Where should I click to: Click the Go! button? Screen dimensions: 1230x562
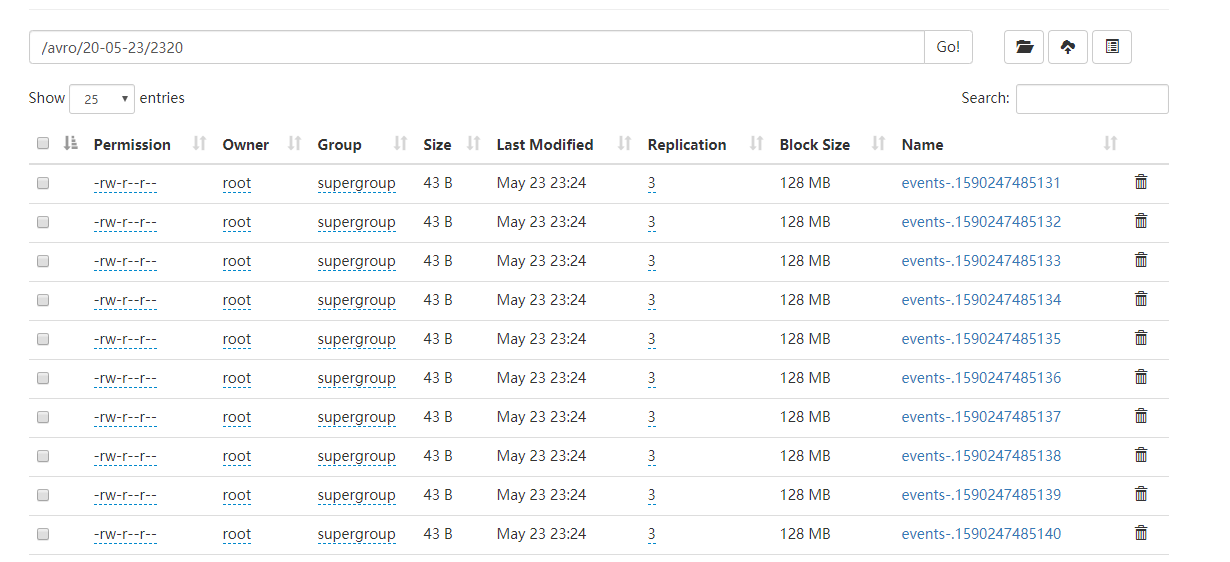(948, 47)
